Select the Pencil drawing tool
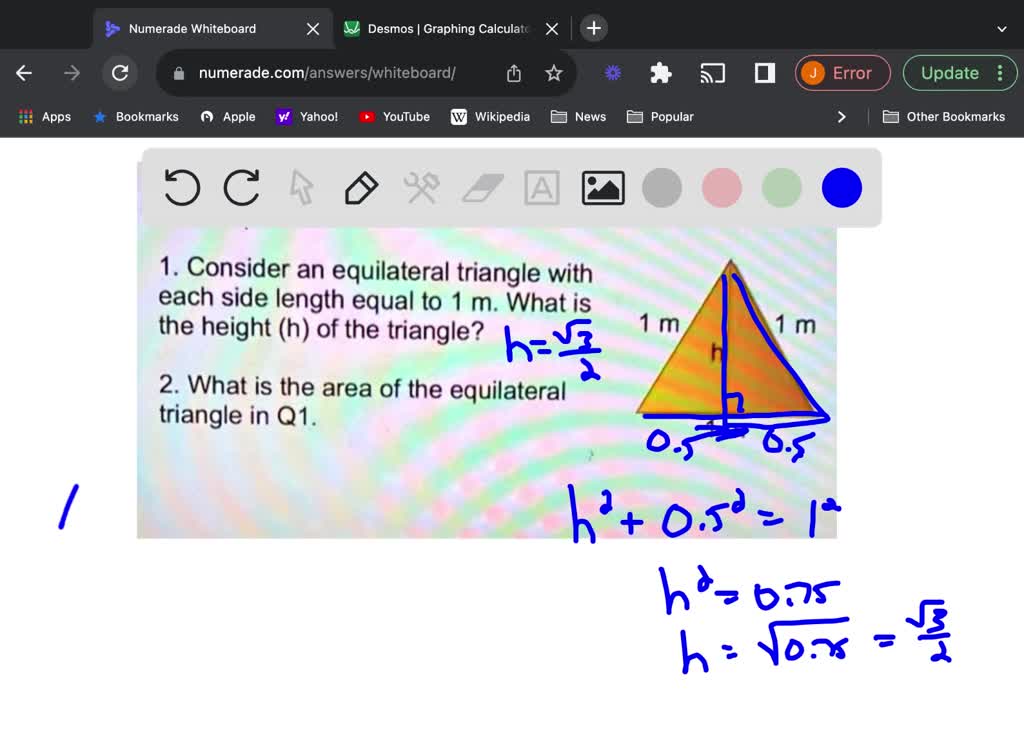Viewport: 1024px width, 742px height. coord(361,187)
